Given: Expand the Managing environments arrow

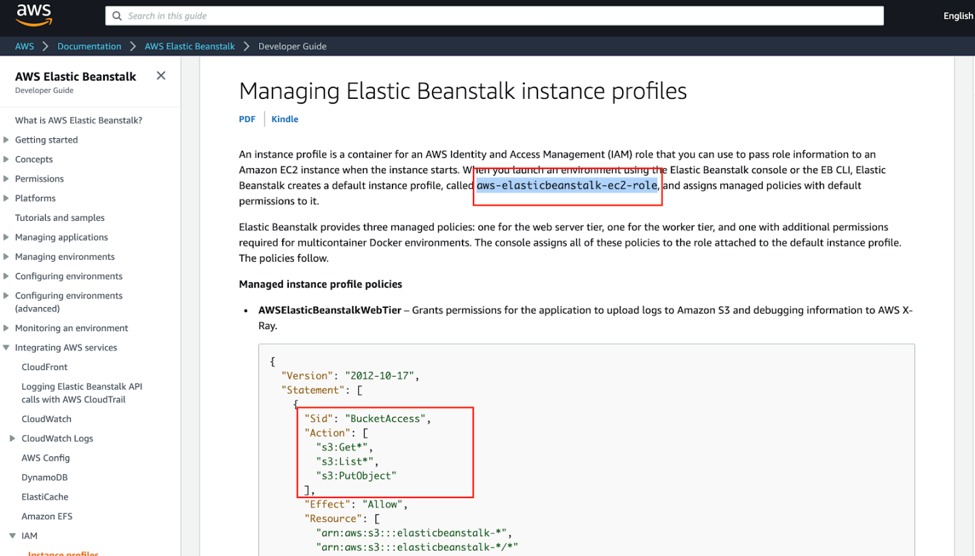Looking at the screenshot, I should pyautogui.click(x=6, y=256).
